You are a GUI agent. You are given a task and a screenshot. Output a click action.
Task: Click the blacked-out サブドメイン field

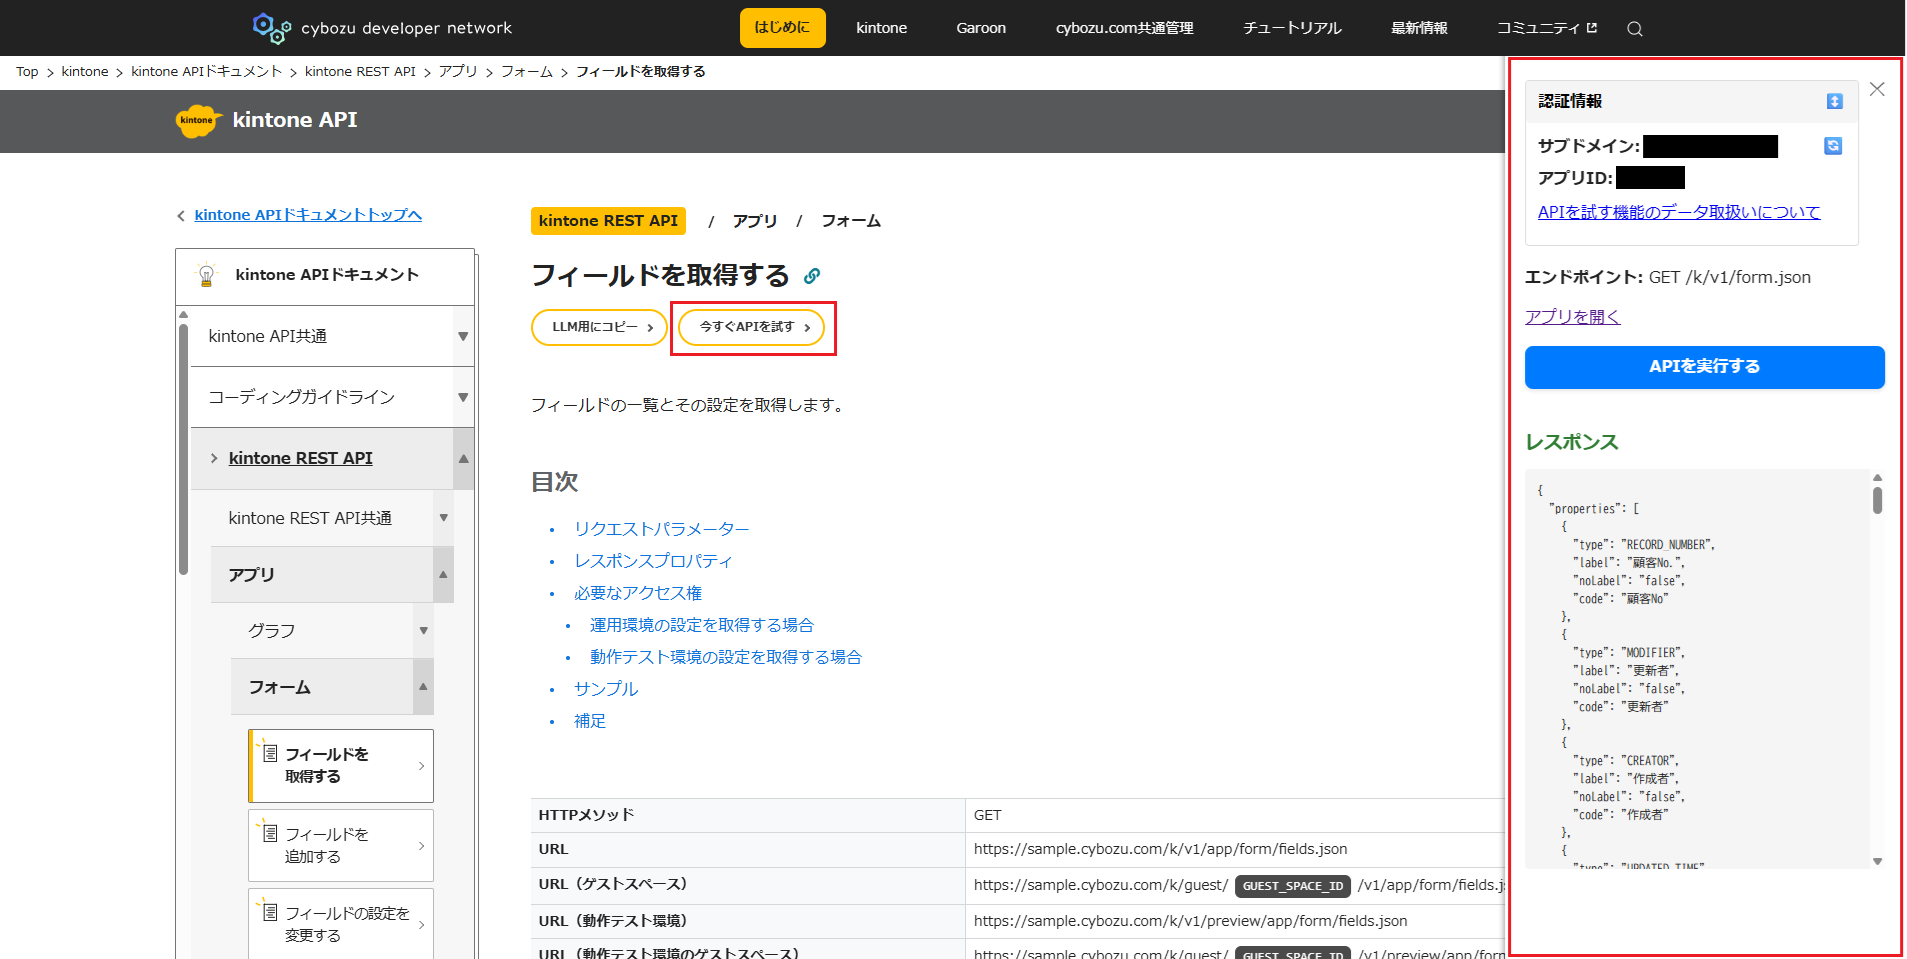(1710, 146)
